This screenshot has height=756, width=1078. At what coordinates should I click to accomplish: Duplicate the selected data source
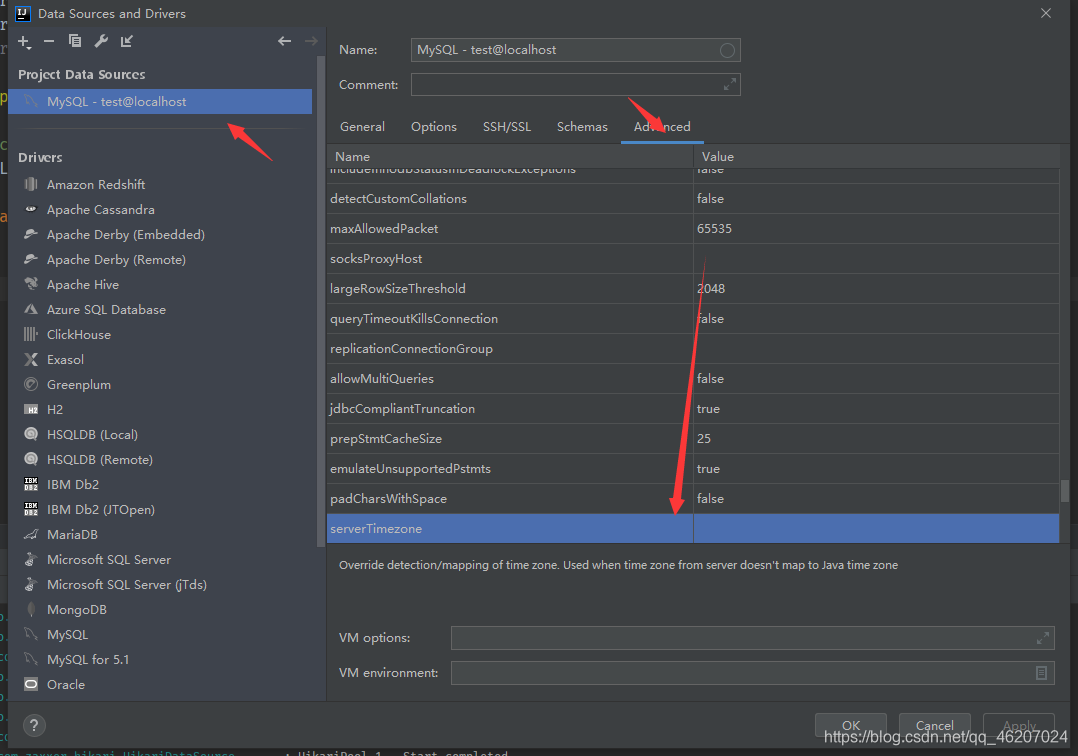point(75,41)
